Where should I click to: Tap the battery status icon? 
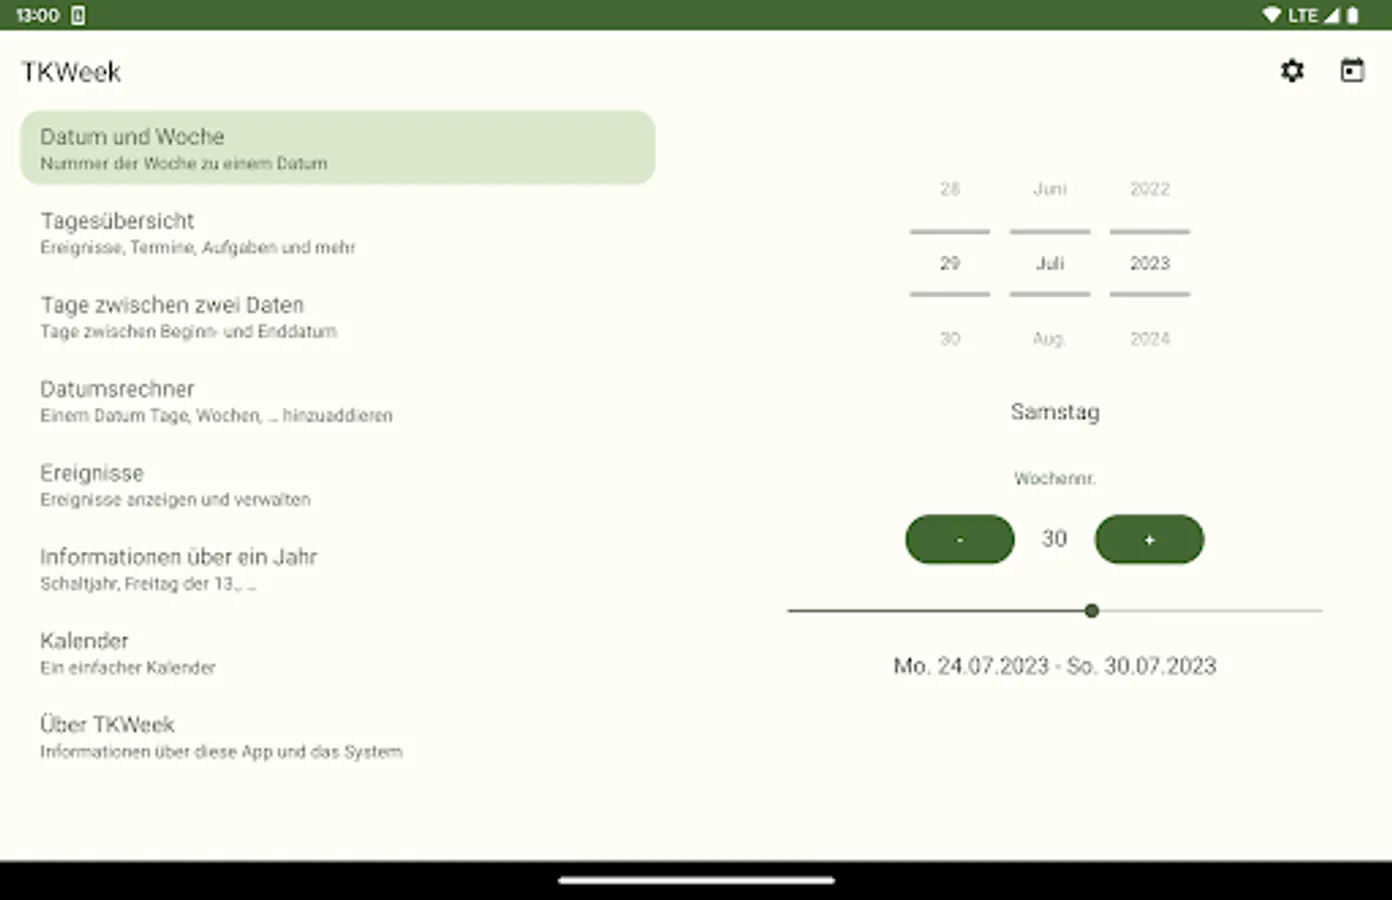tap(1353, 15)
